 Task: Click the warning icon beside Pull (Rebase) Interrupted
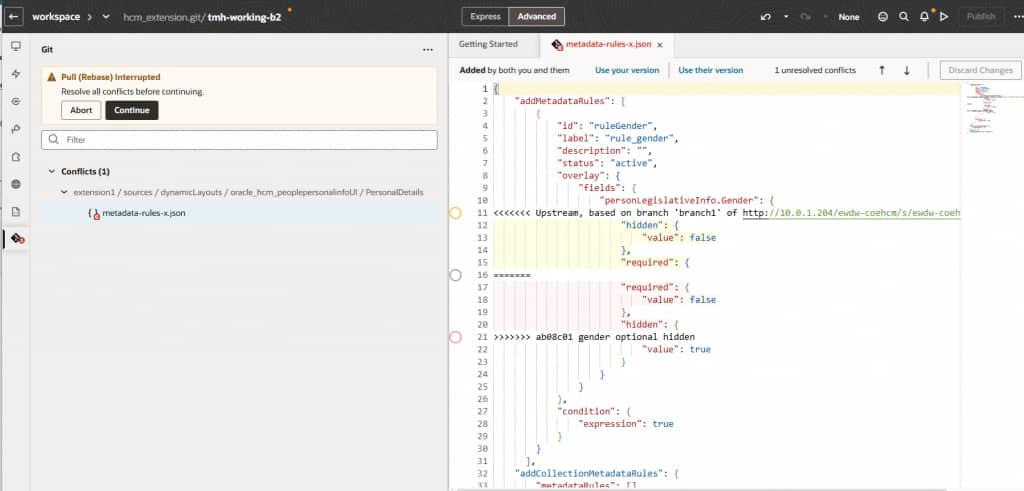pyautogui.click(x=51, y=77)
